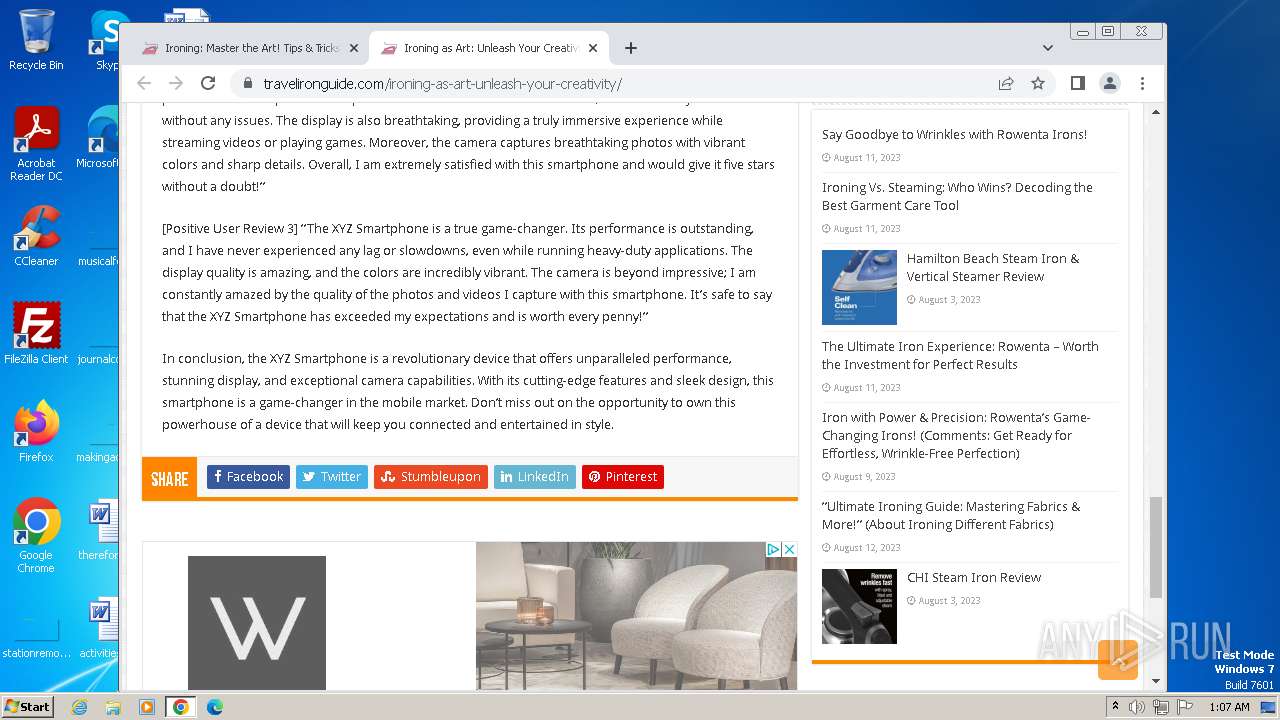Click the taskbar clock 1:07 AM
Screen dimensions: 1280x720
click(x=1229, y=707)
